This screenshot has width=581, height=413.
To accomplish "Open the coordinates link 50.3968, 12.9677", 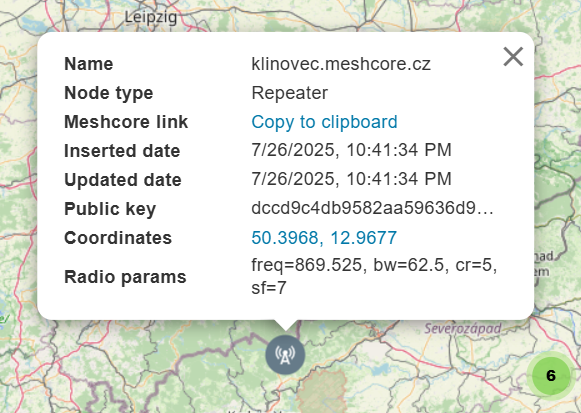I will point(324,238).
